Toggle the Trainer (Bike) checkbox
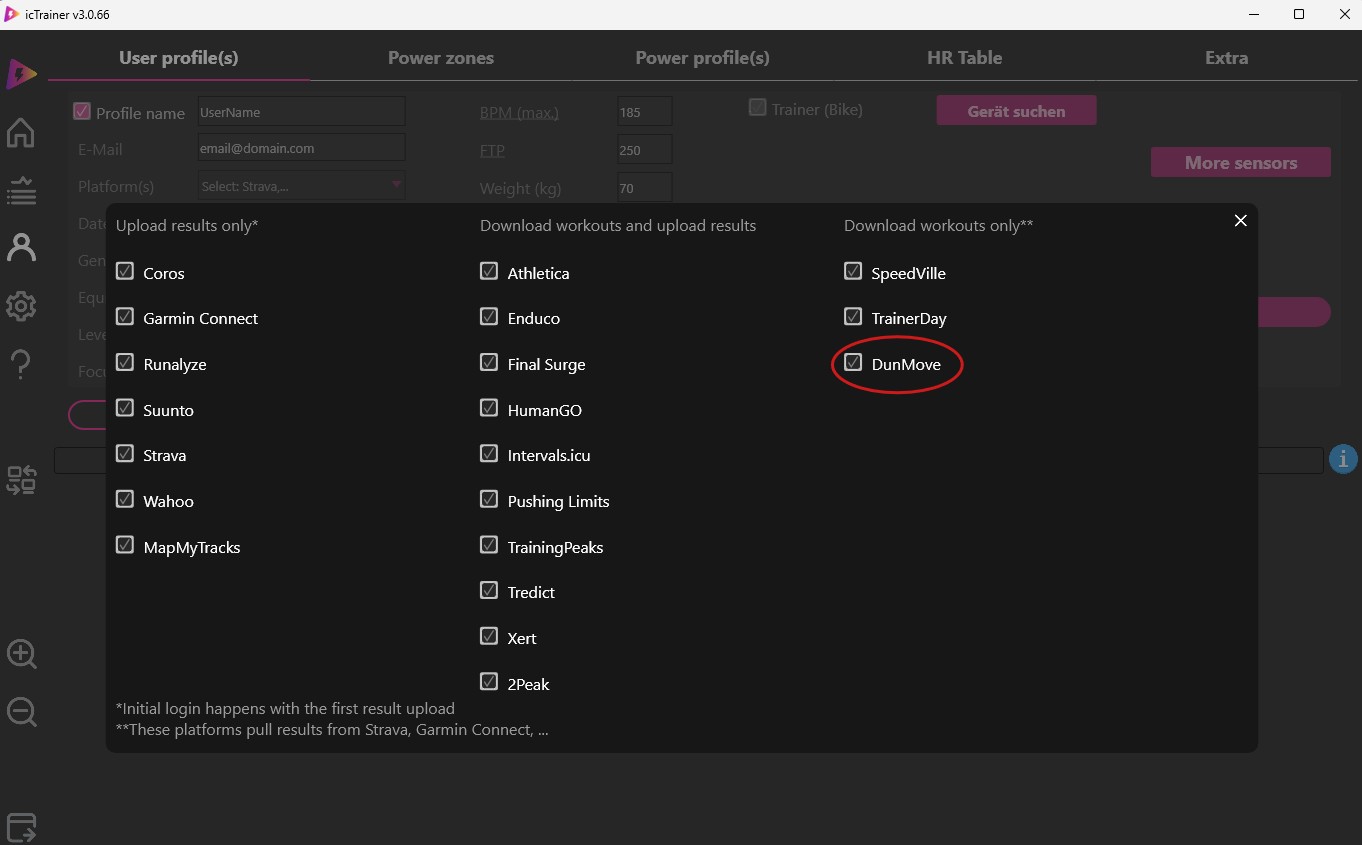 (x=758, y=107)
